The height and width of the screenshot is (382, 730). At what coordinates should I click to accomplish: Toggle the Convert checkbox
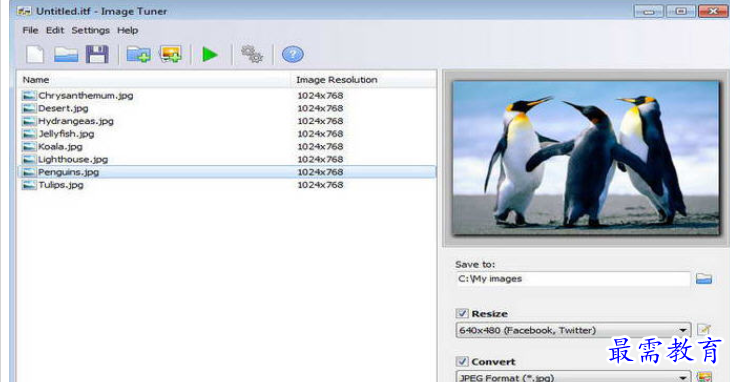(462, 362)
